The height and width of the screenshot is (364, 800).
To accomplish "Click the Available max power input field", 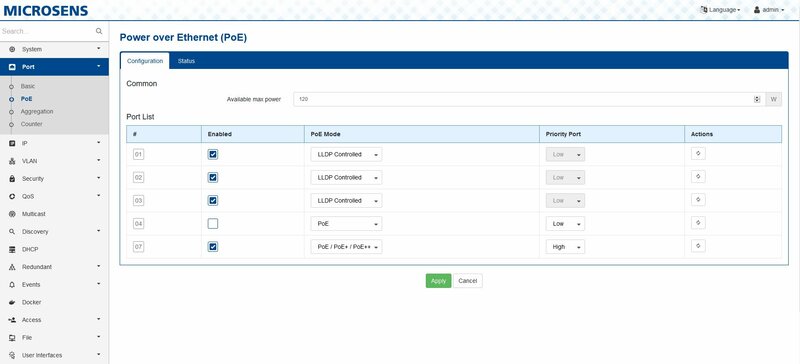I will (x=529, y=99).
